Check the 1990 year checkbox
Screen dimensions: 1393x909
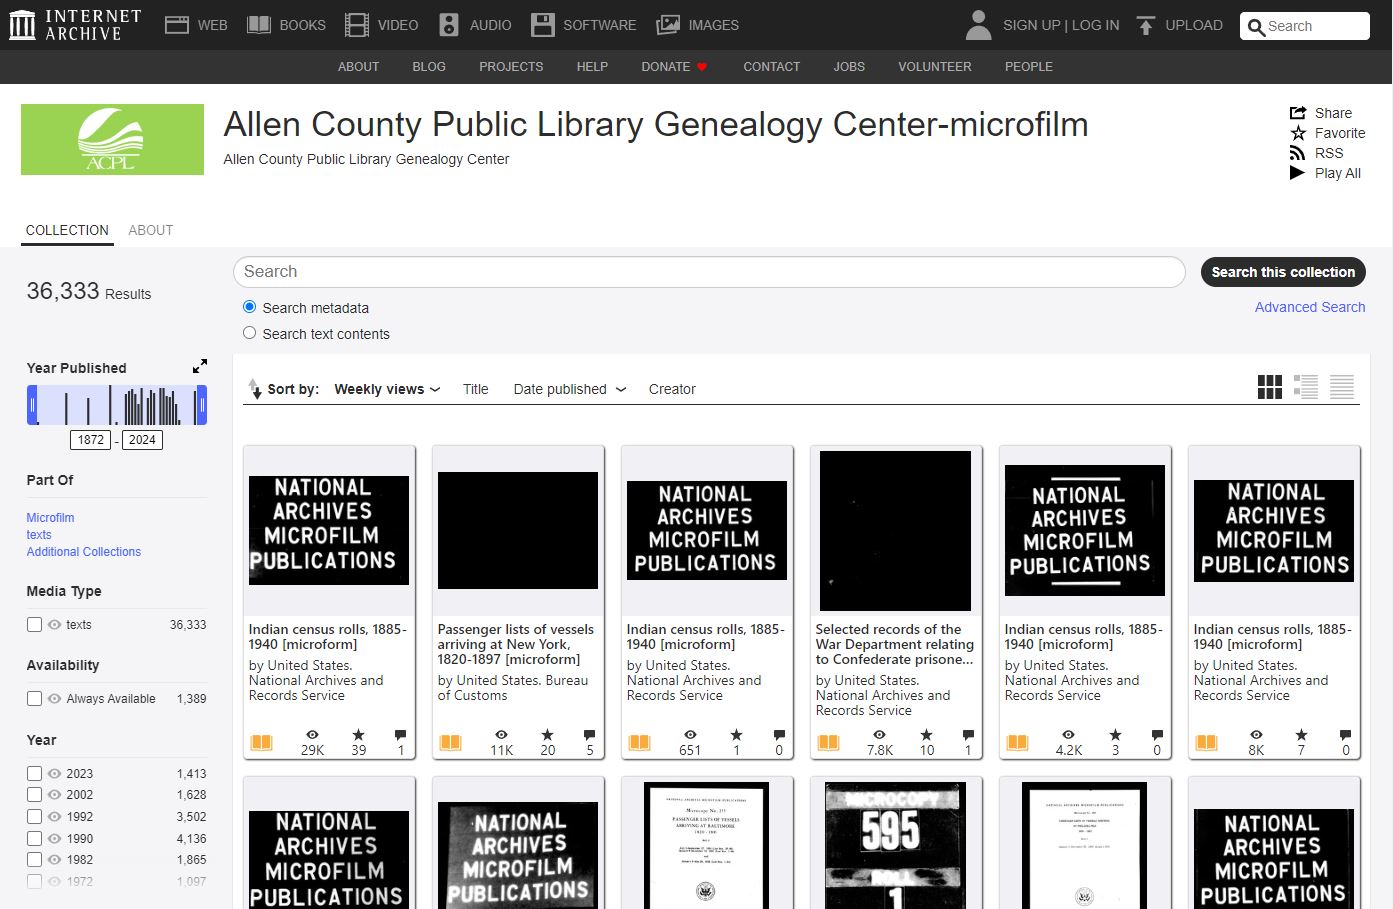34,839
